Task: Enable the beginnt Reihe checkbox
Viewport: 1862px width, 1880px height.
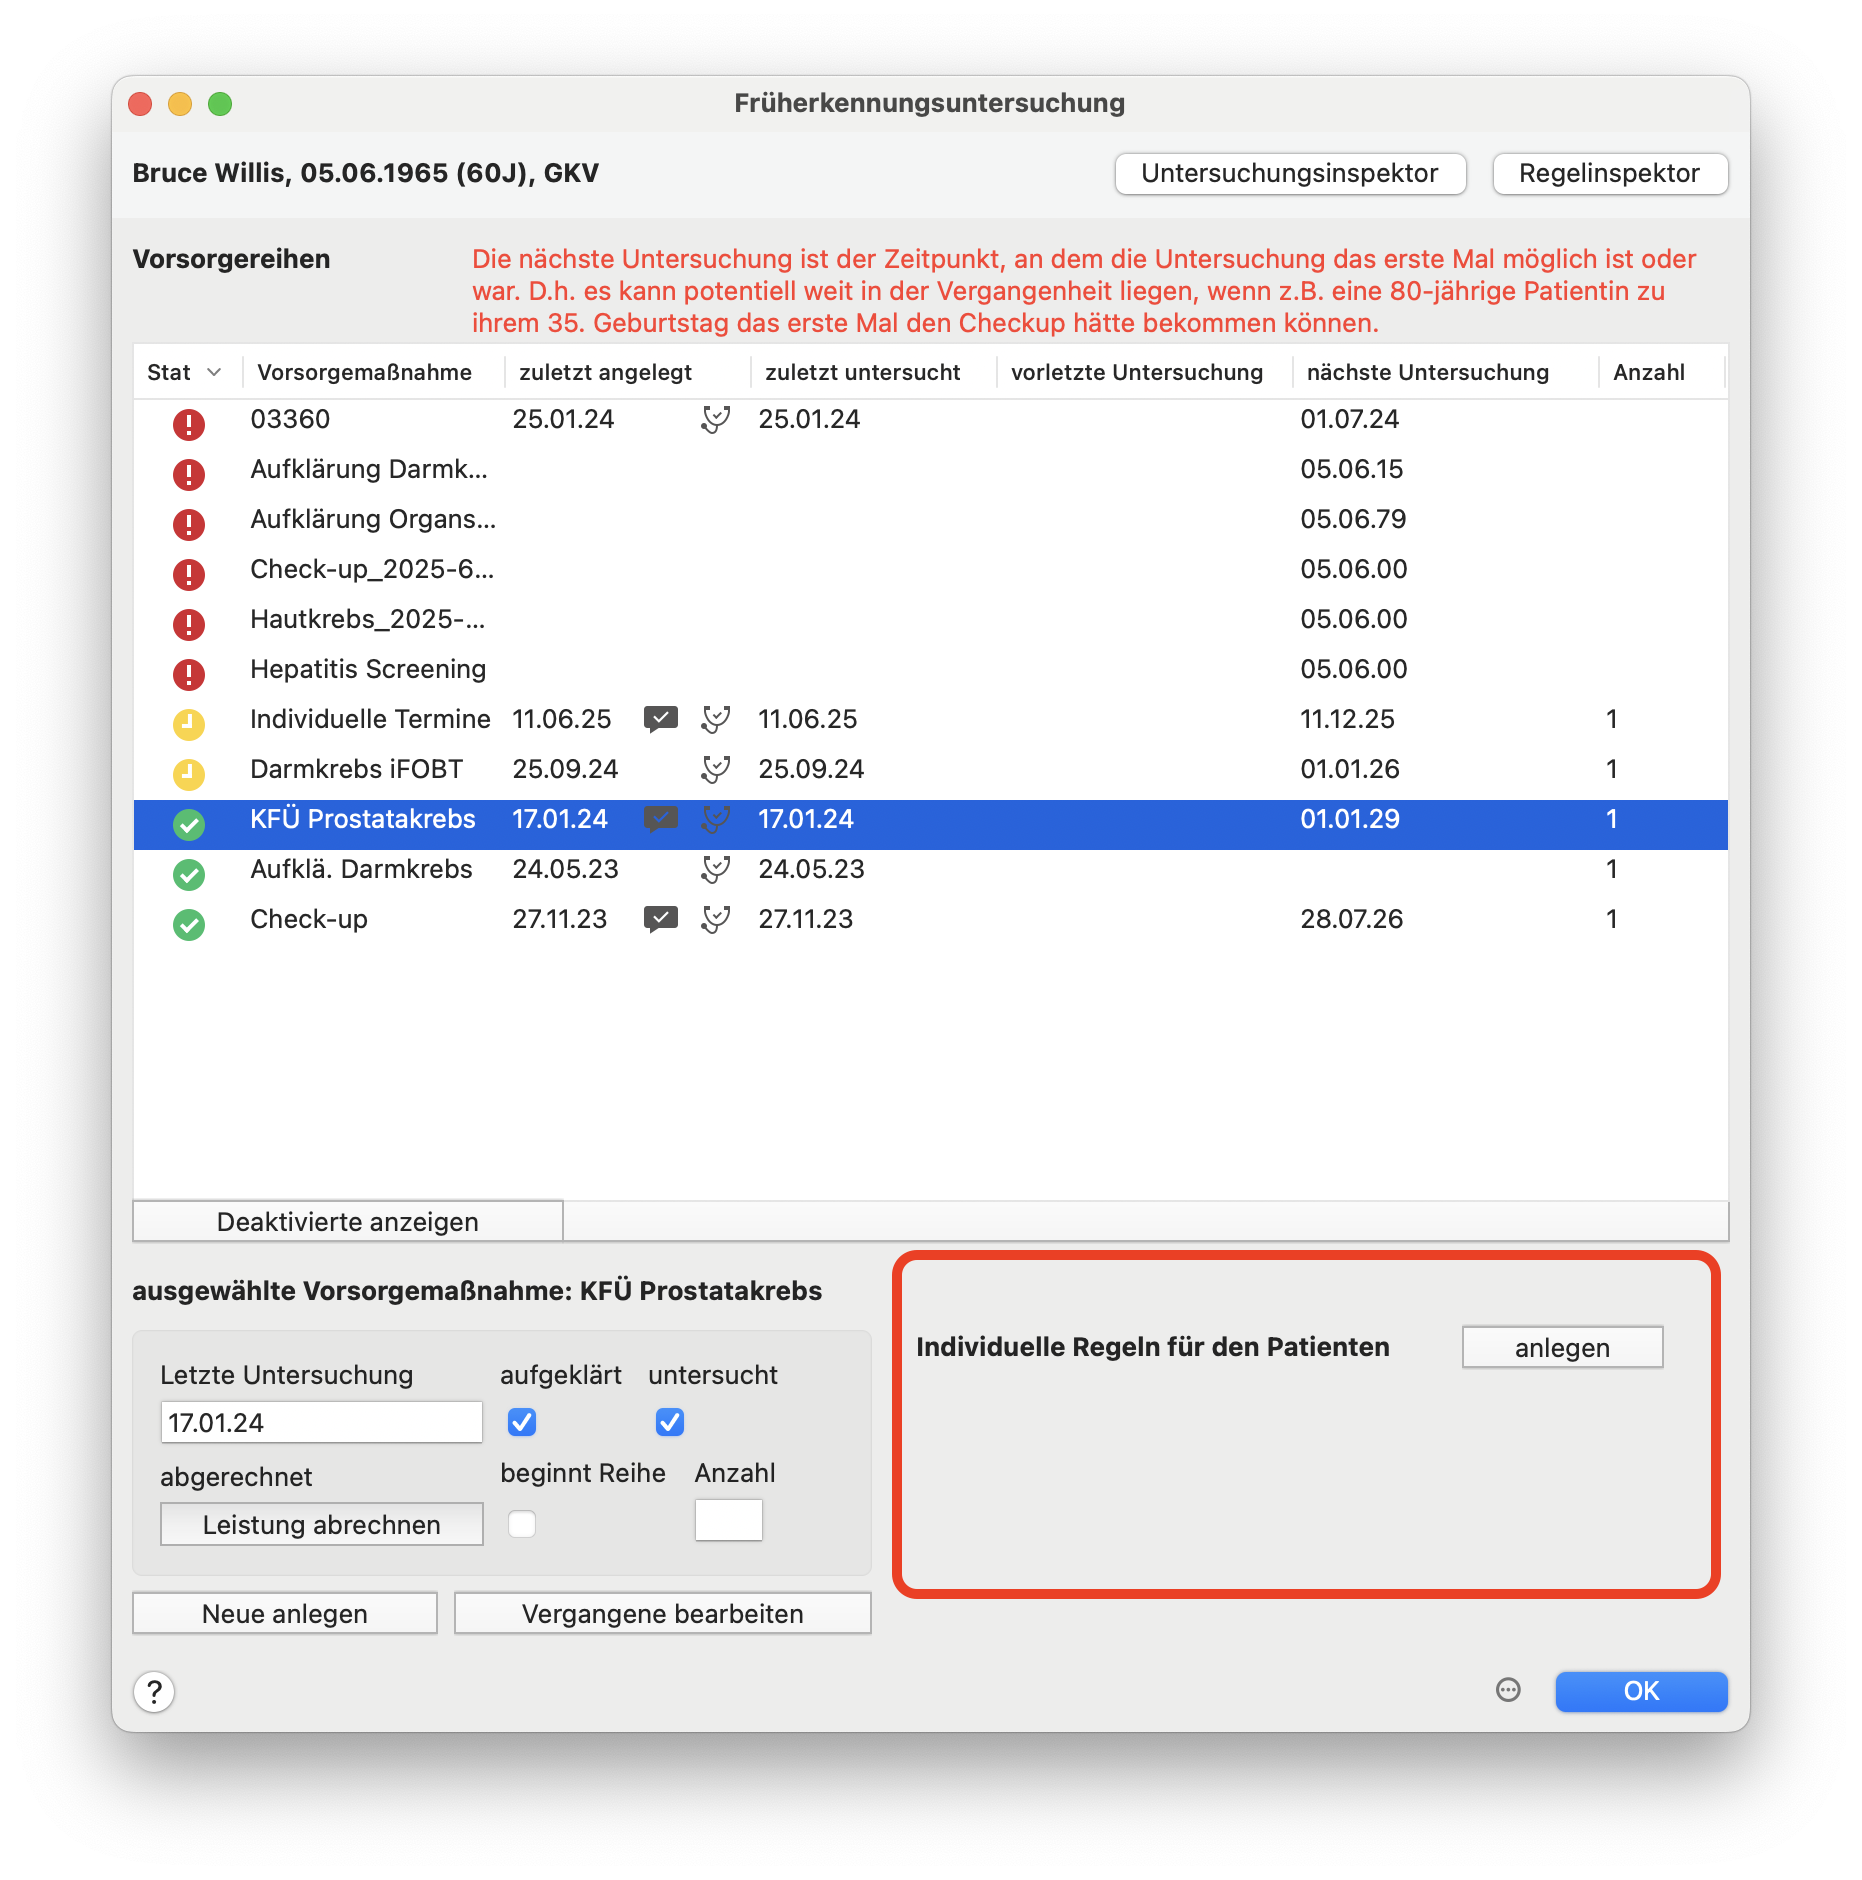Action: (522, 1523)
